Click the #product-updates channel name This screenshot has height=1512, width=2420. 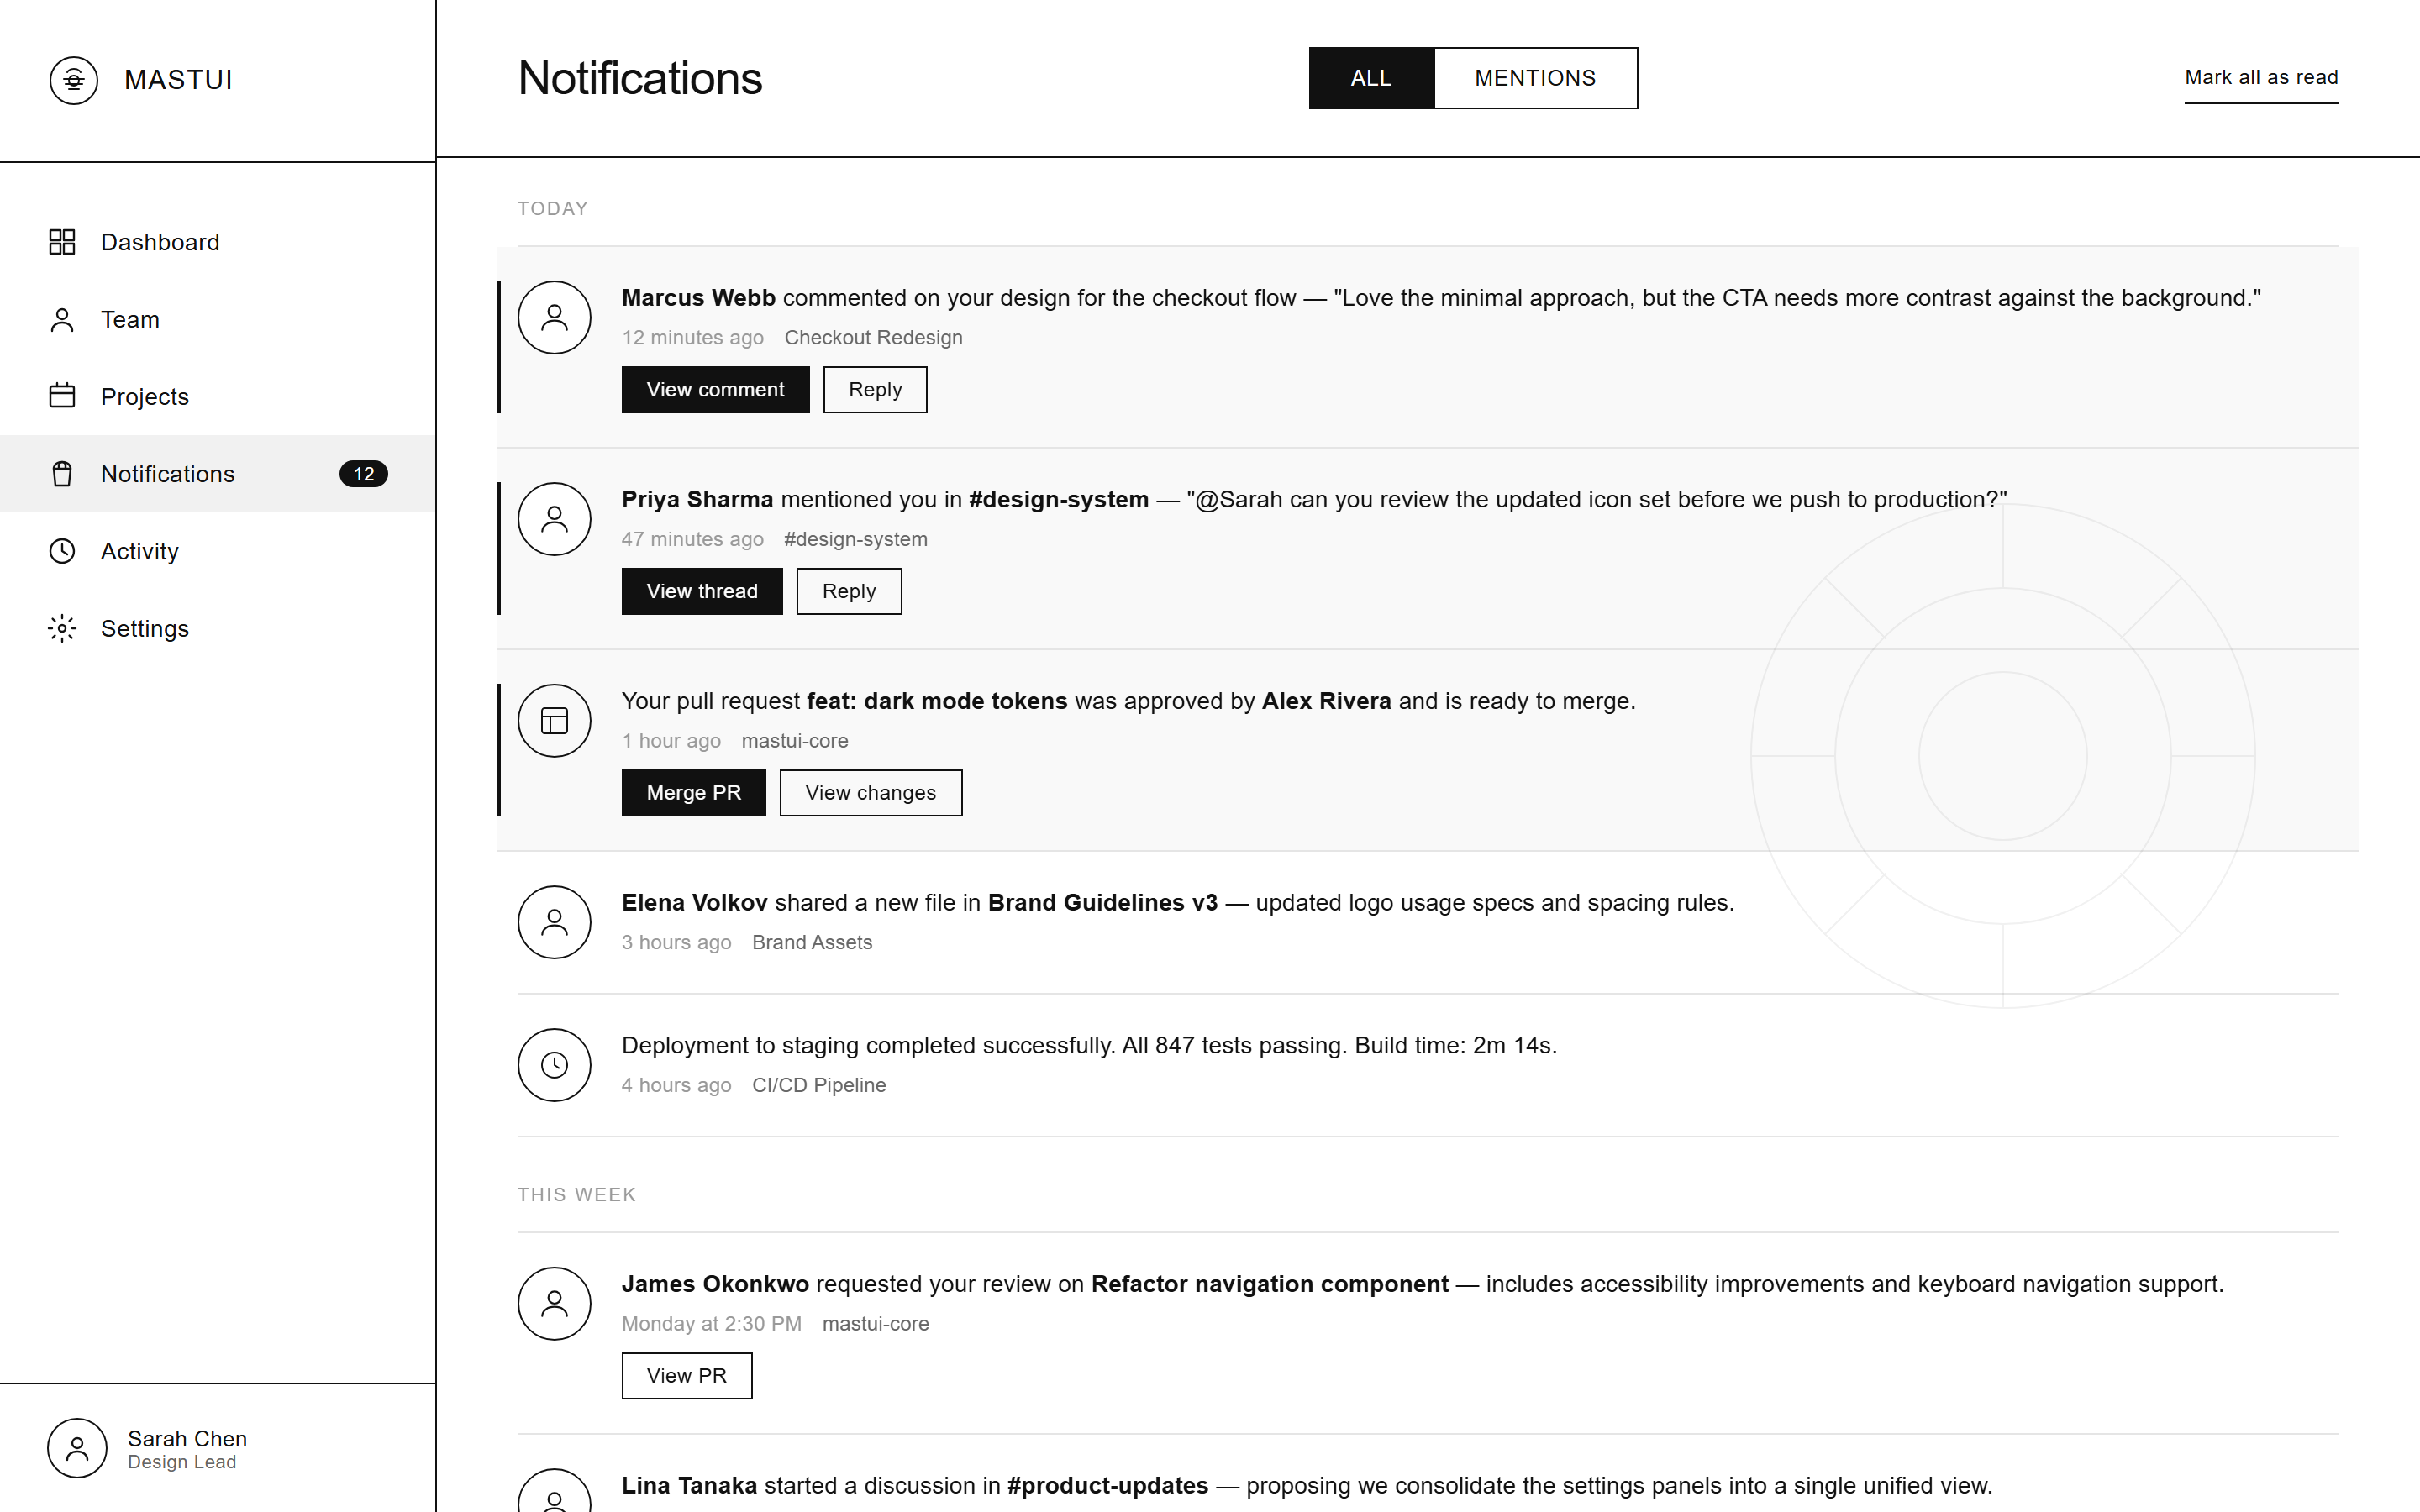1108,1486
